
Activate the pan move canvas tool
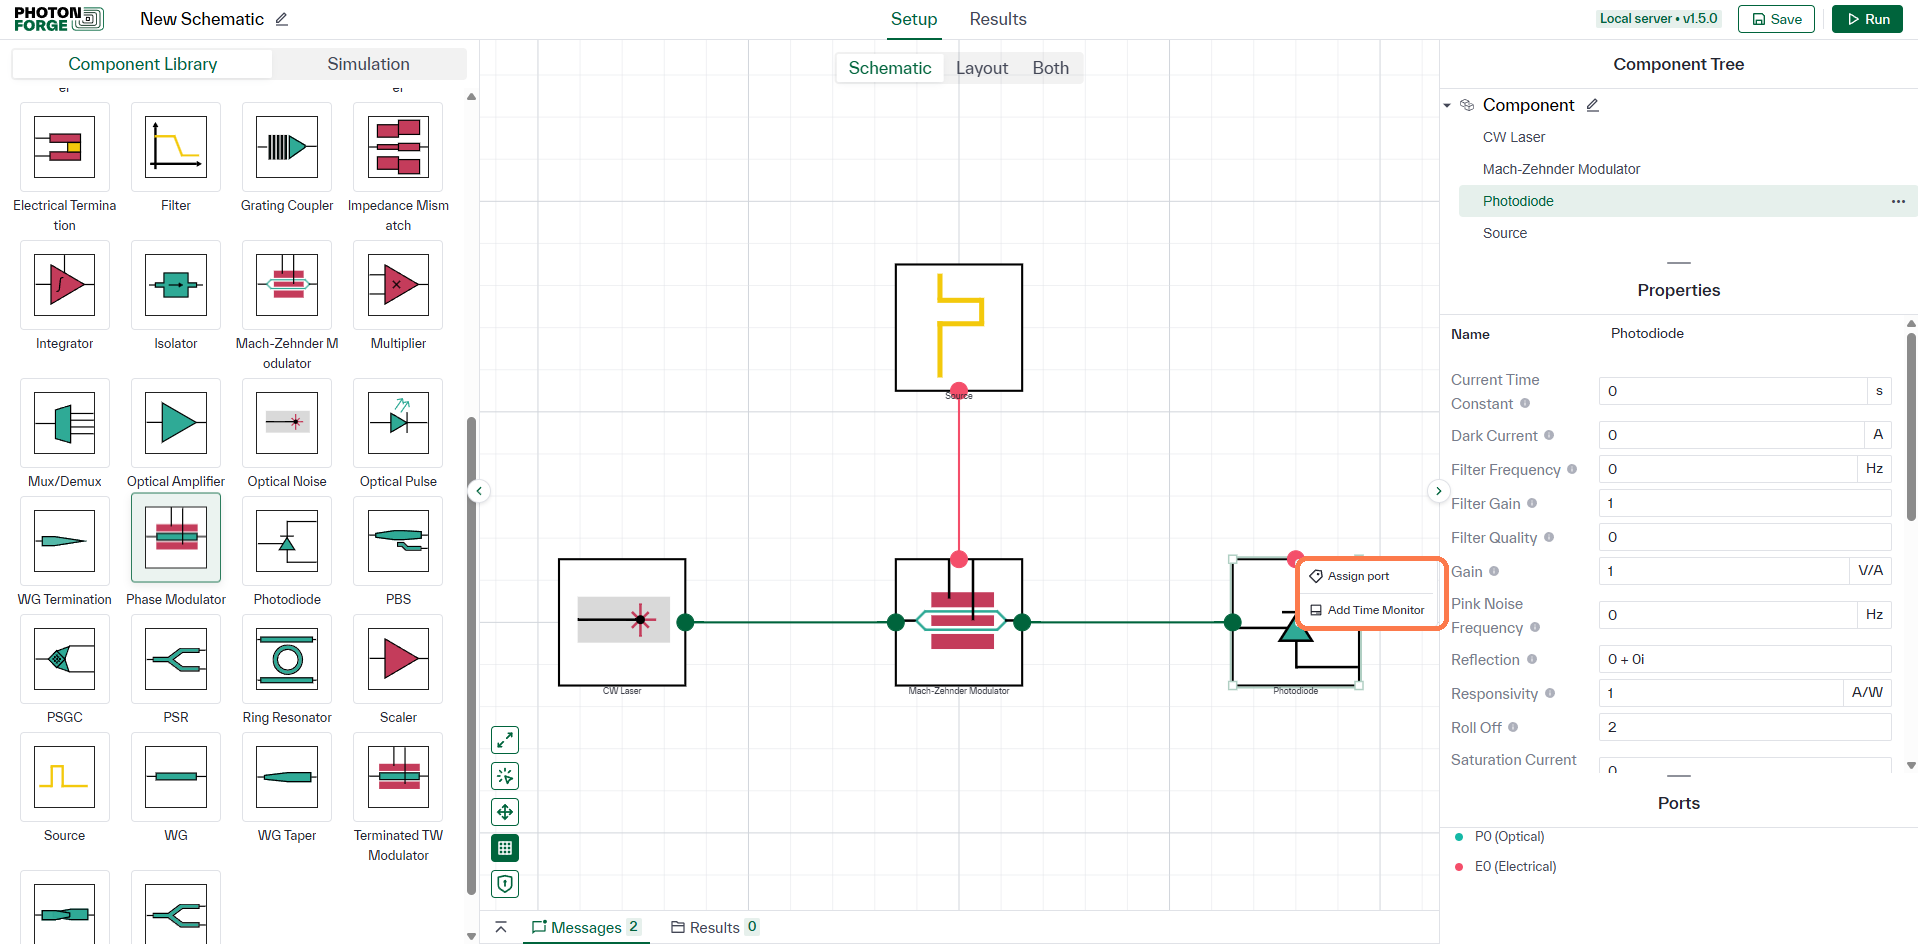pos(505,812)
